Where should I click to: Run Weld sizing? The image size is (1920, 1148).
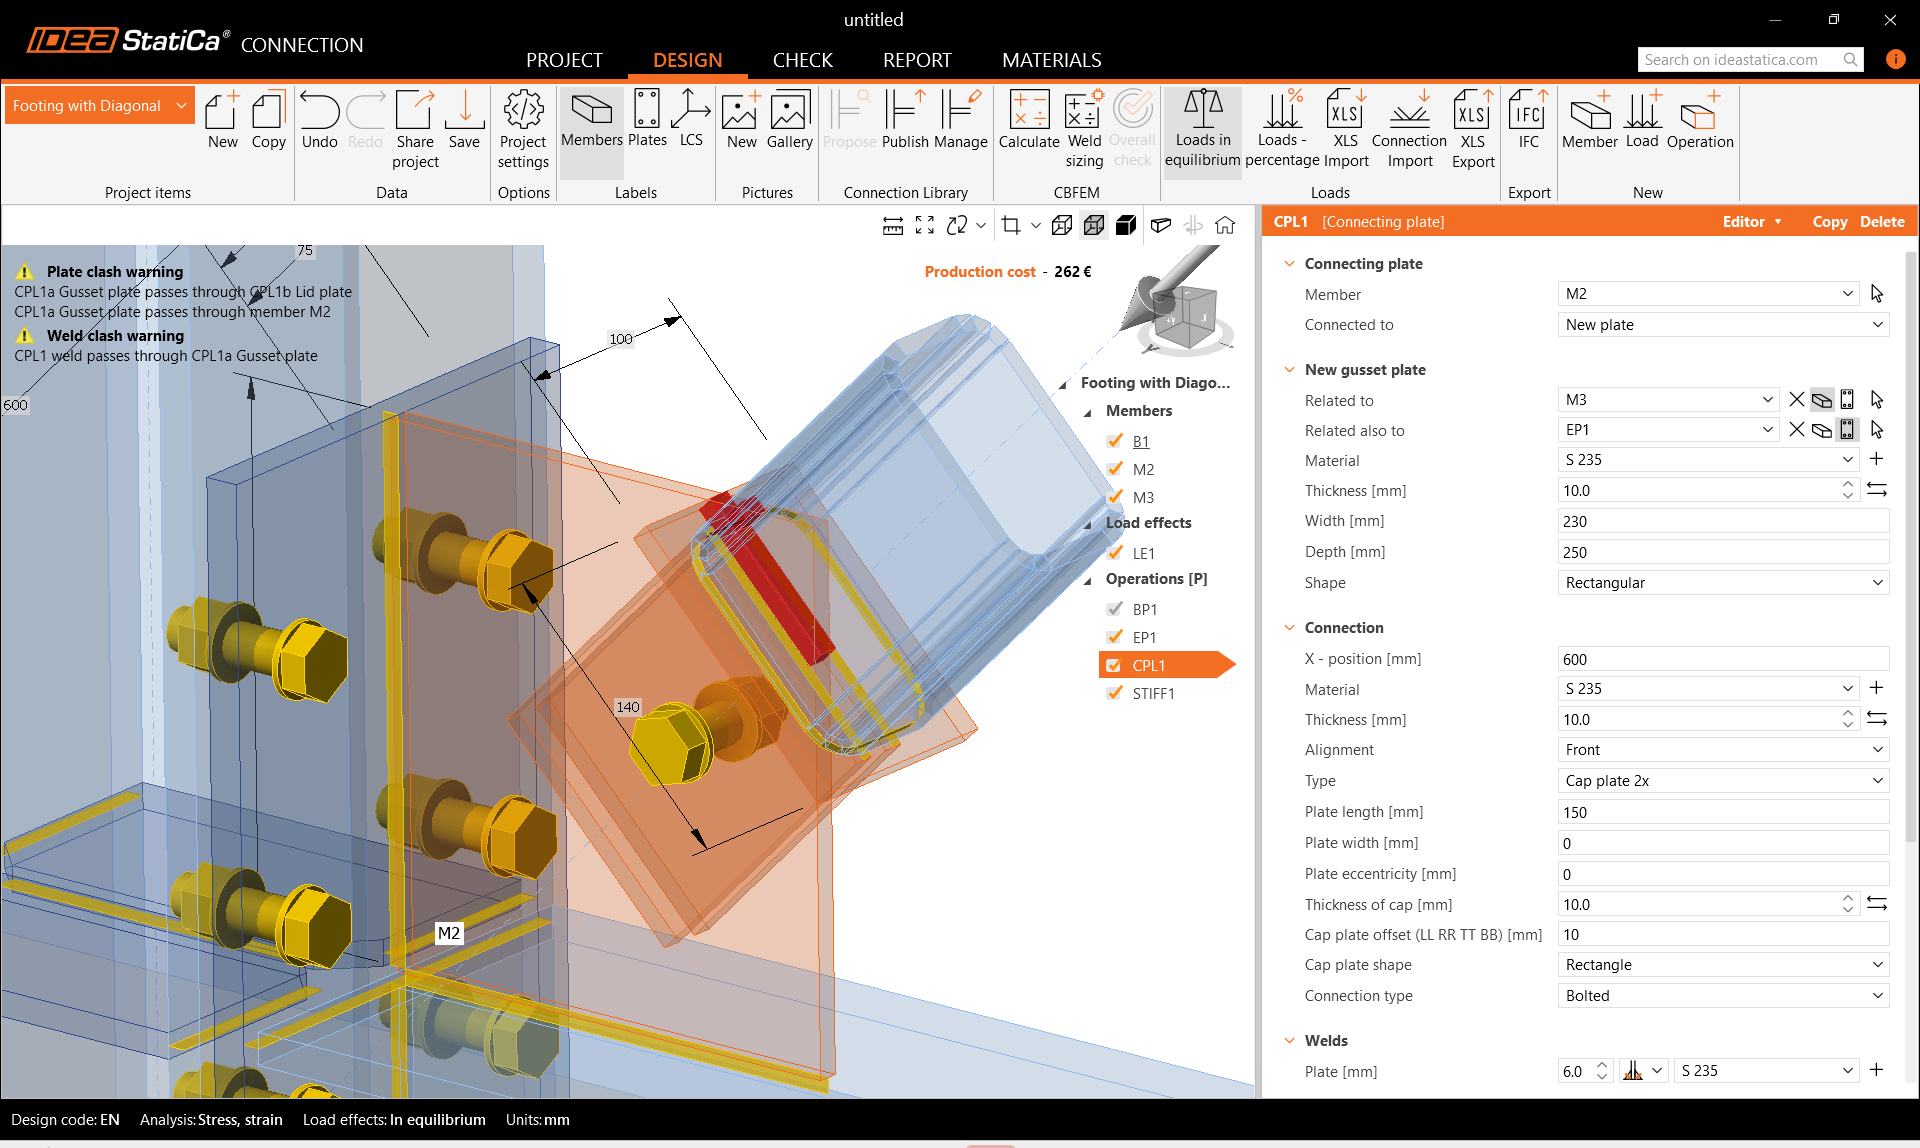tap(1084, 130)
